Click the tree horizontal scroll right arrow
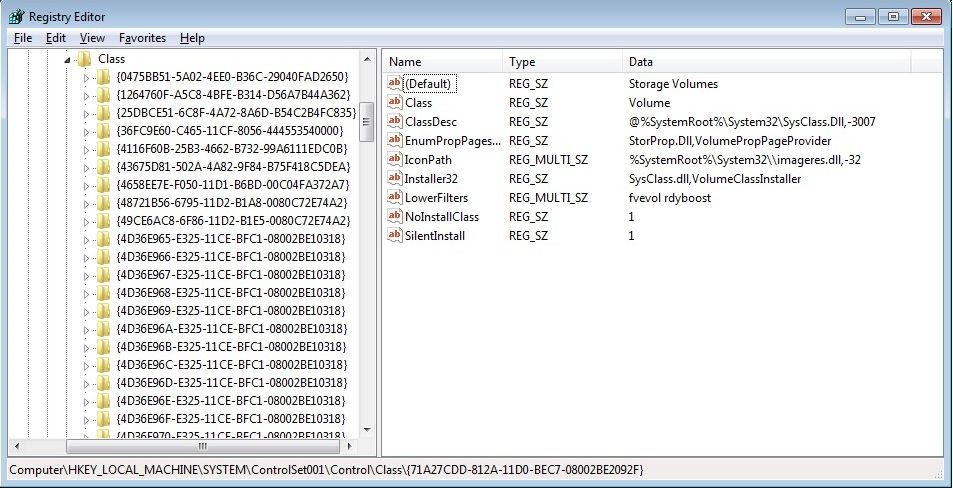Viewport: 953px width, 488px height. 349,446
